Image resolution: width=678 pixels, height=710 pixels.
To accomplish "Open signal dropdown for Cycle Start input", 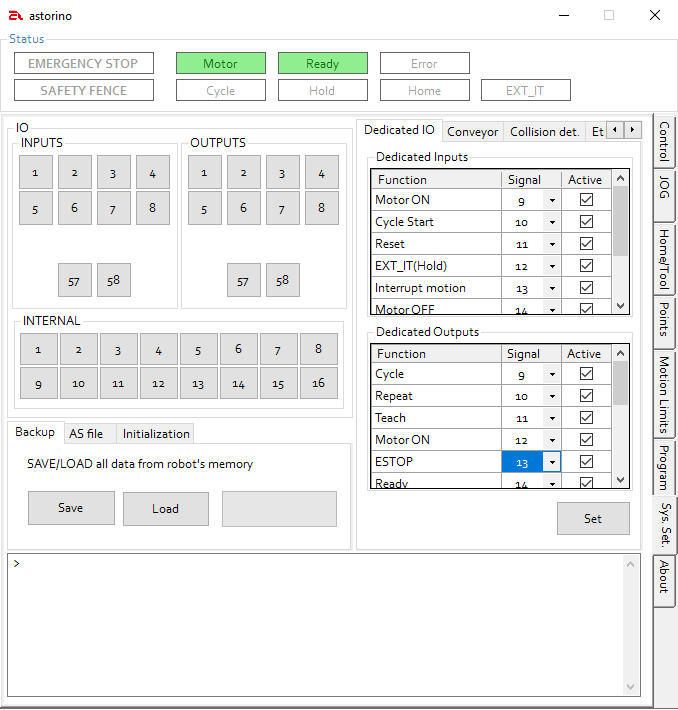I will [552, 222].
